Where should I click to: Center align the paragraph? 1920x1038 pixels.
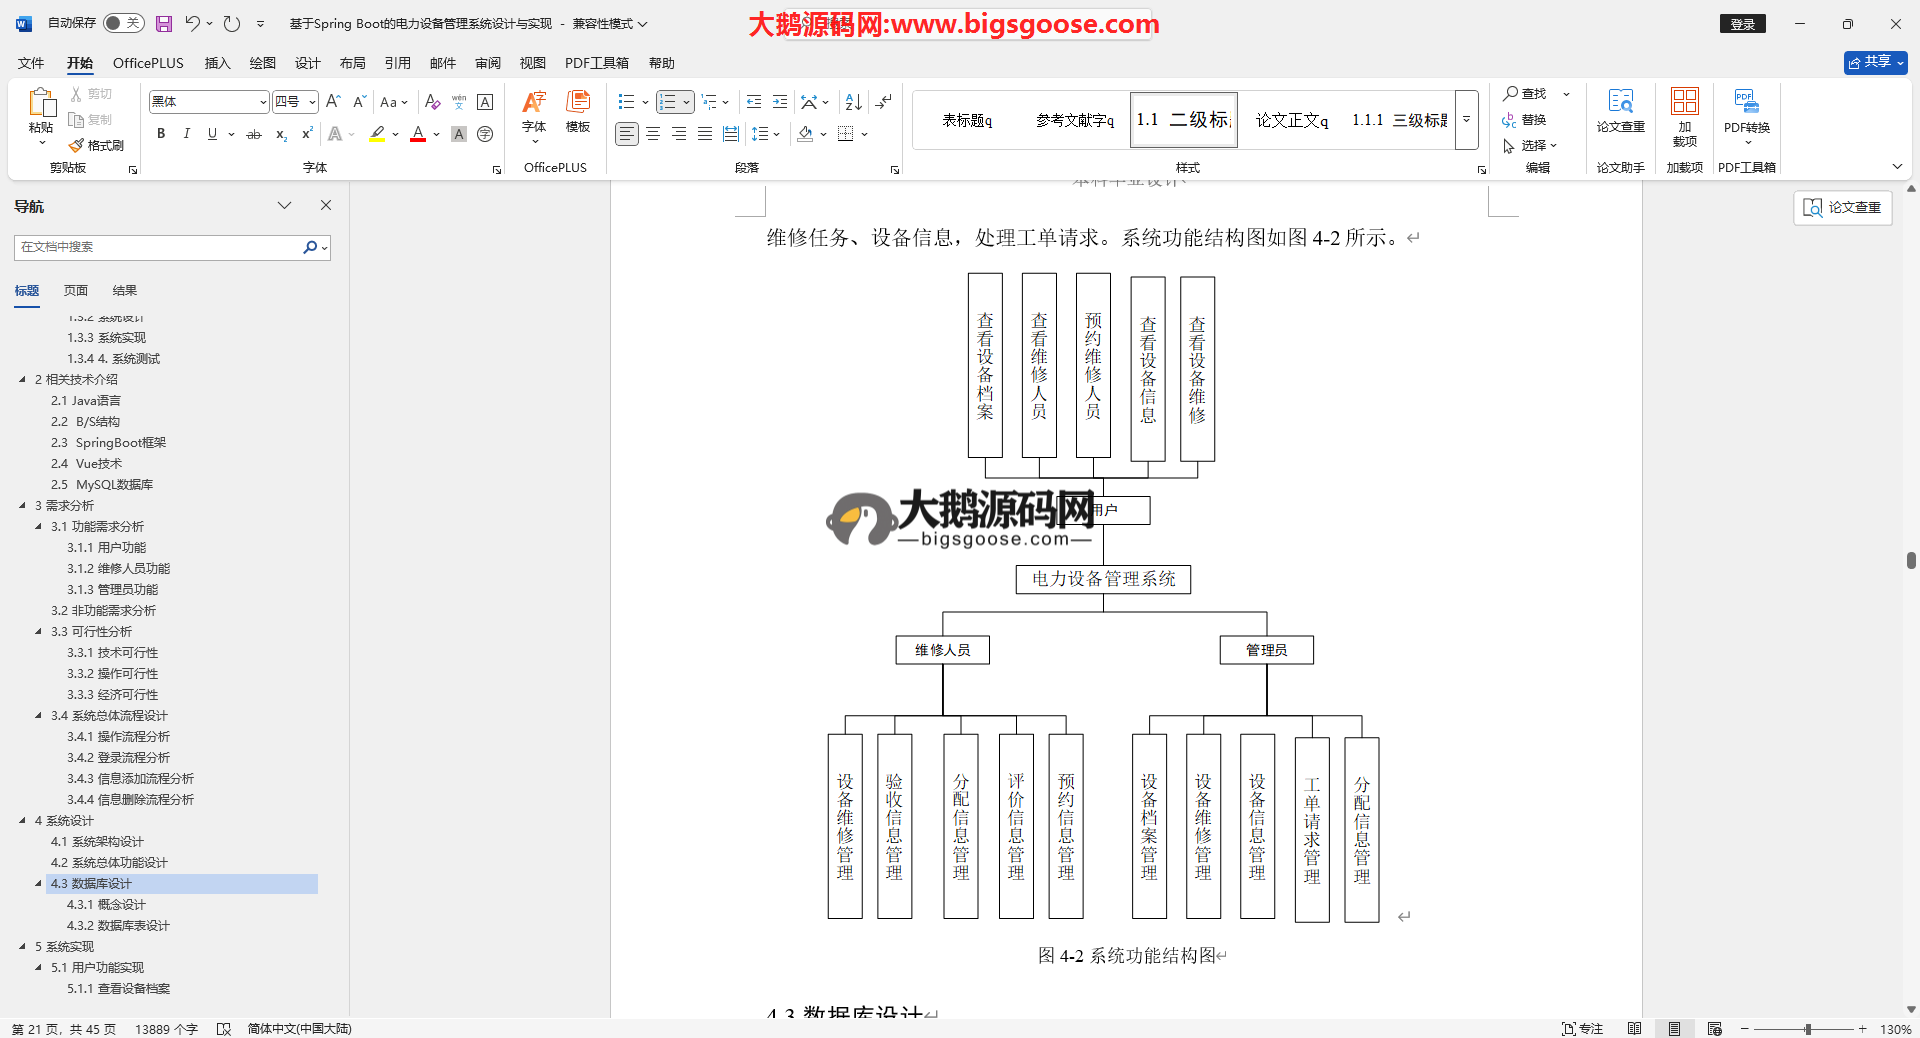[x=653, y=134]
